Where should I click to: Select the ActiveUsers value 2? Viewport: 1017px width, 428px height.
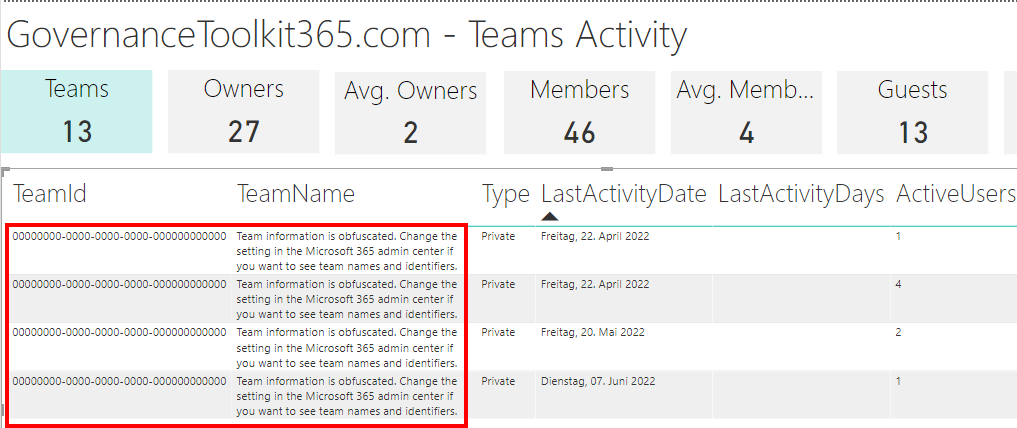(898, 332)
